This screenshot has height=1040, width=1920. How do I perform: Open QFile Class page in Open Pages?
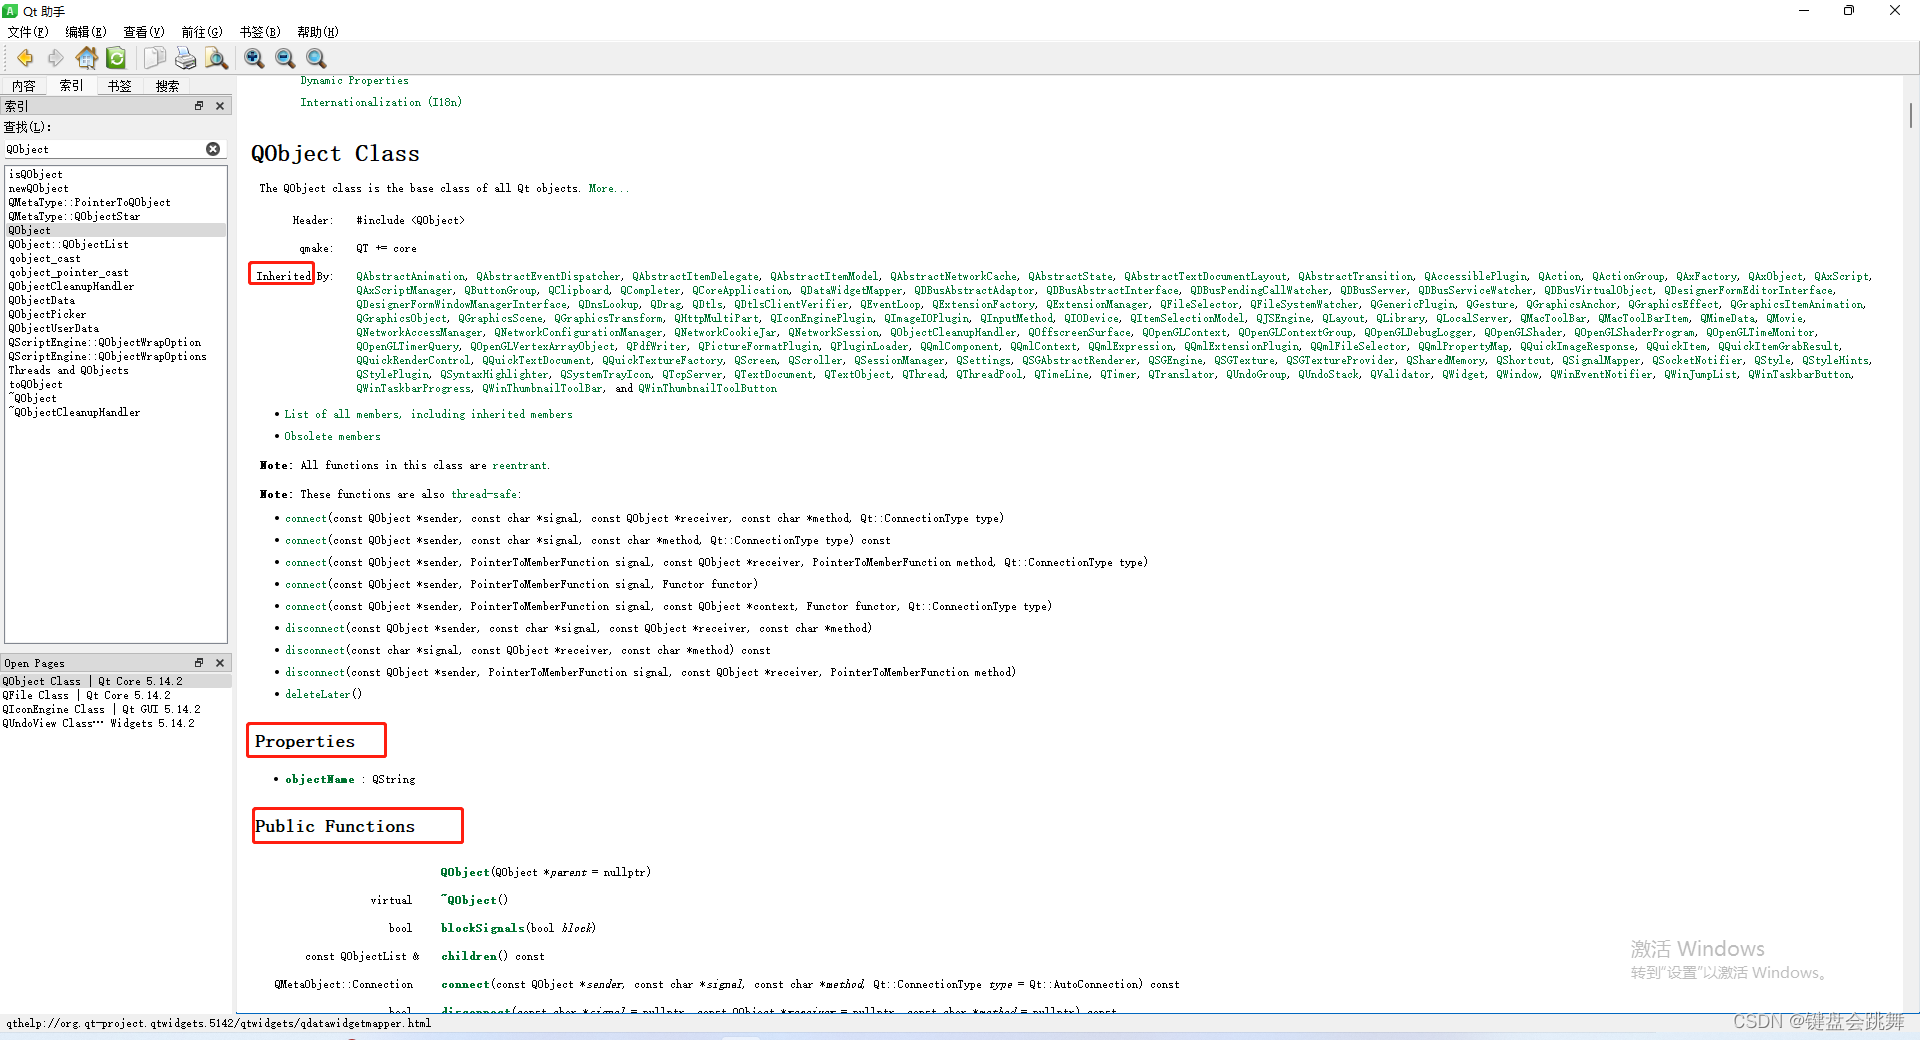[86, 695]
